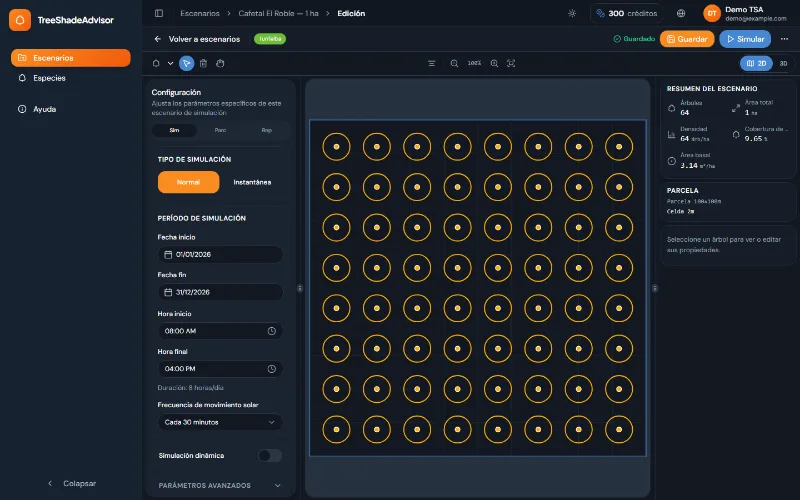Zoom in with the plus magnifier
Screen dimensions: 800x500
pyautogui.click(x=494, y=63)
